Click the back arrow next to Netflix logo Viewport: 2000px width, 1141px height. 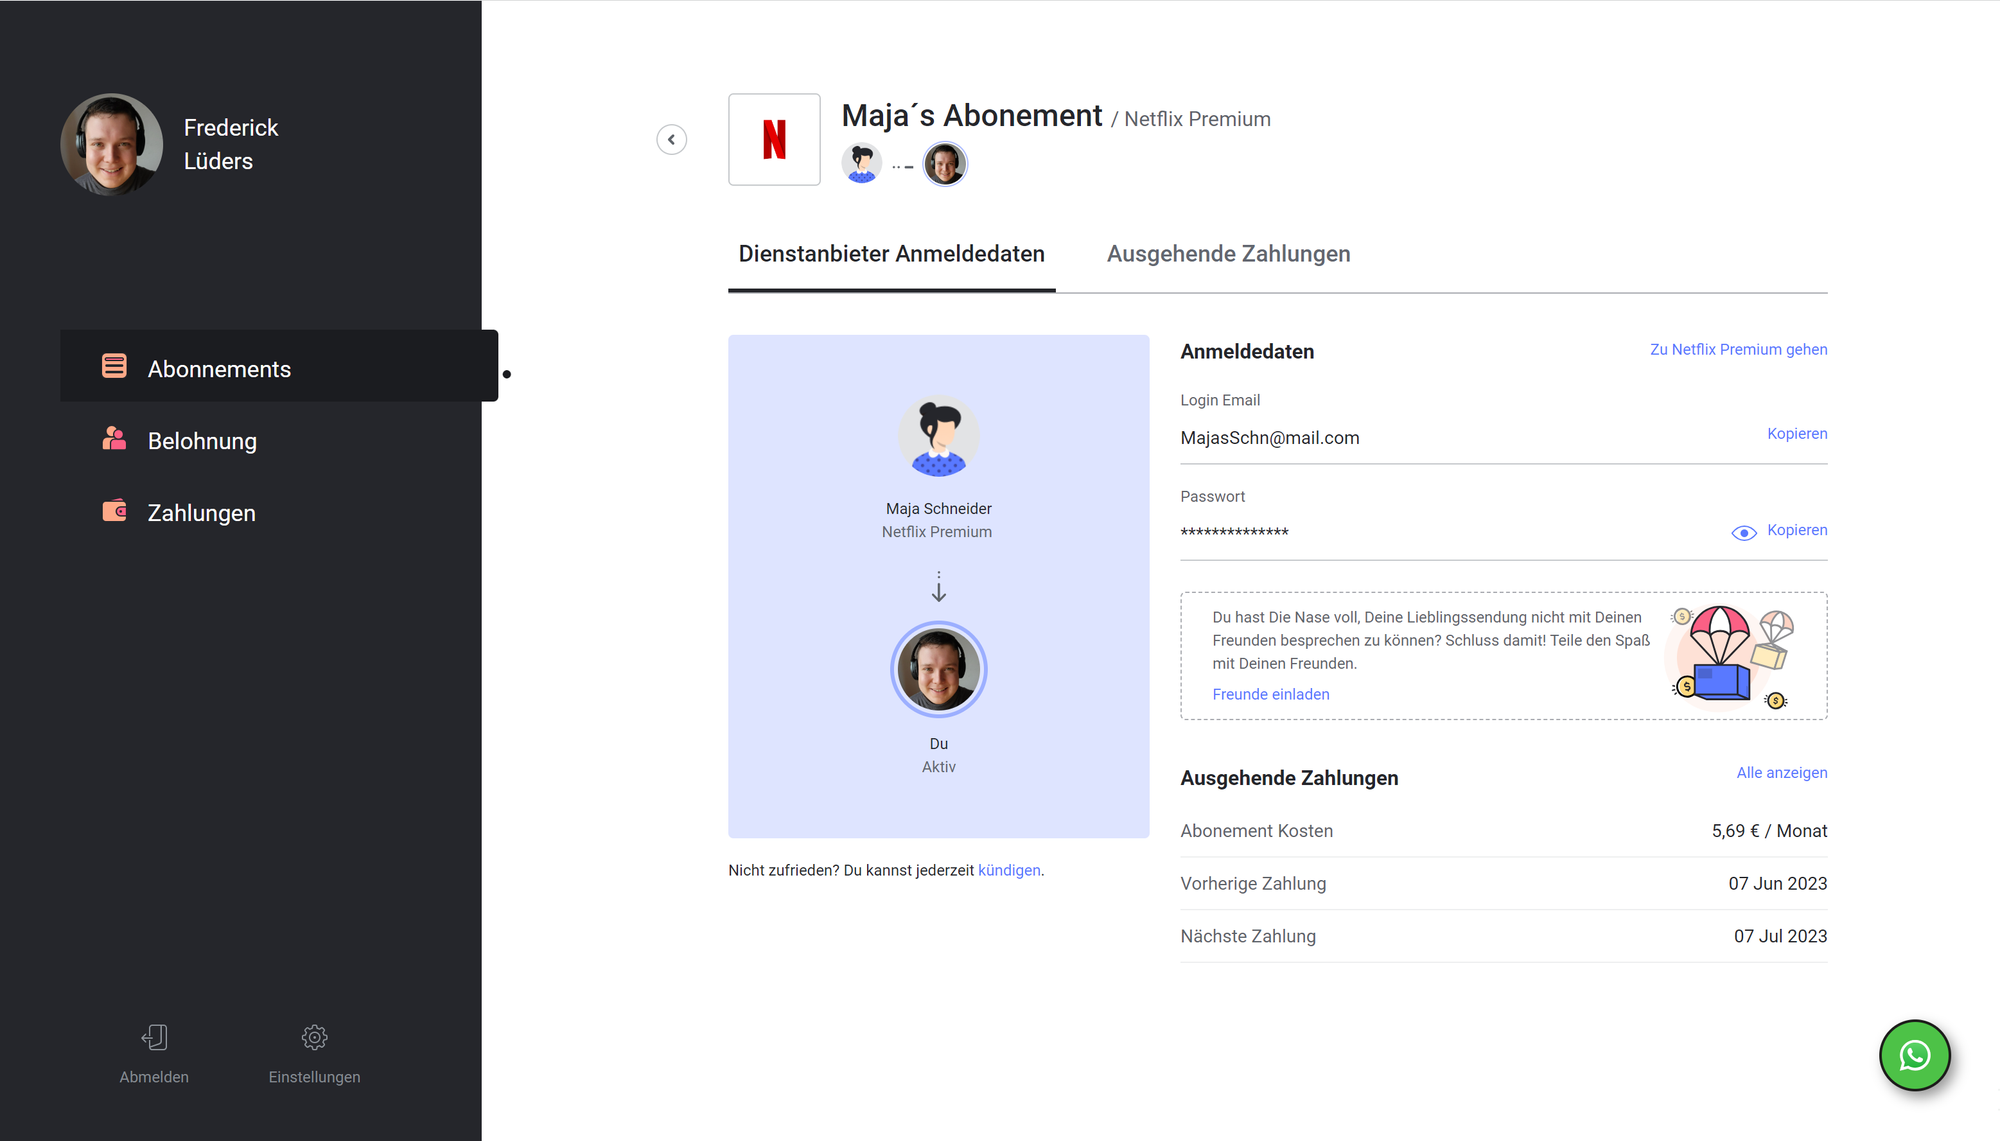671,140
